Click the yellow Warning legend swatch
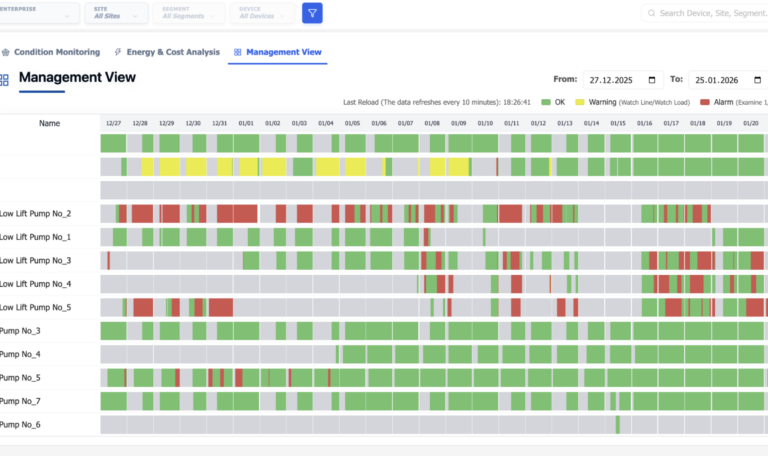 pyautogui.click(x=580, y=102)
